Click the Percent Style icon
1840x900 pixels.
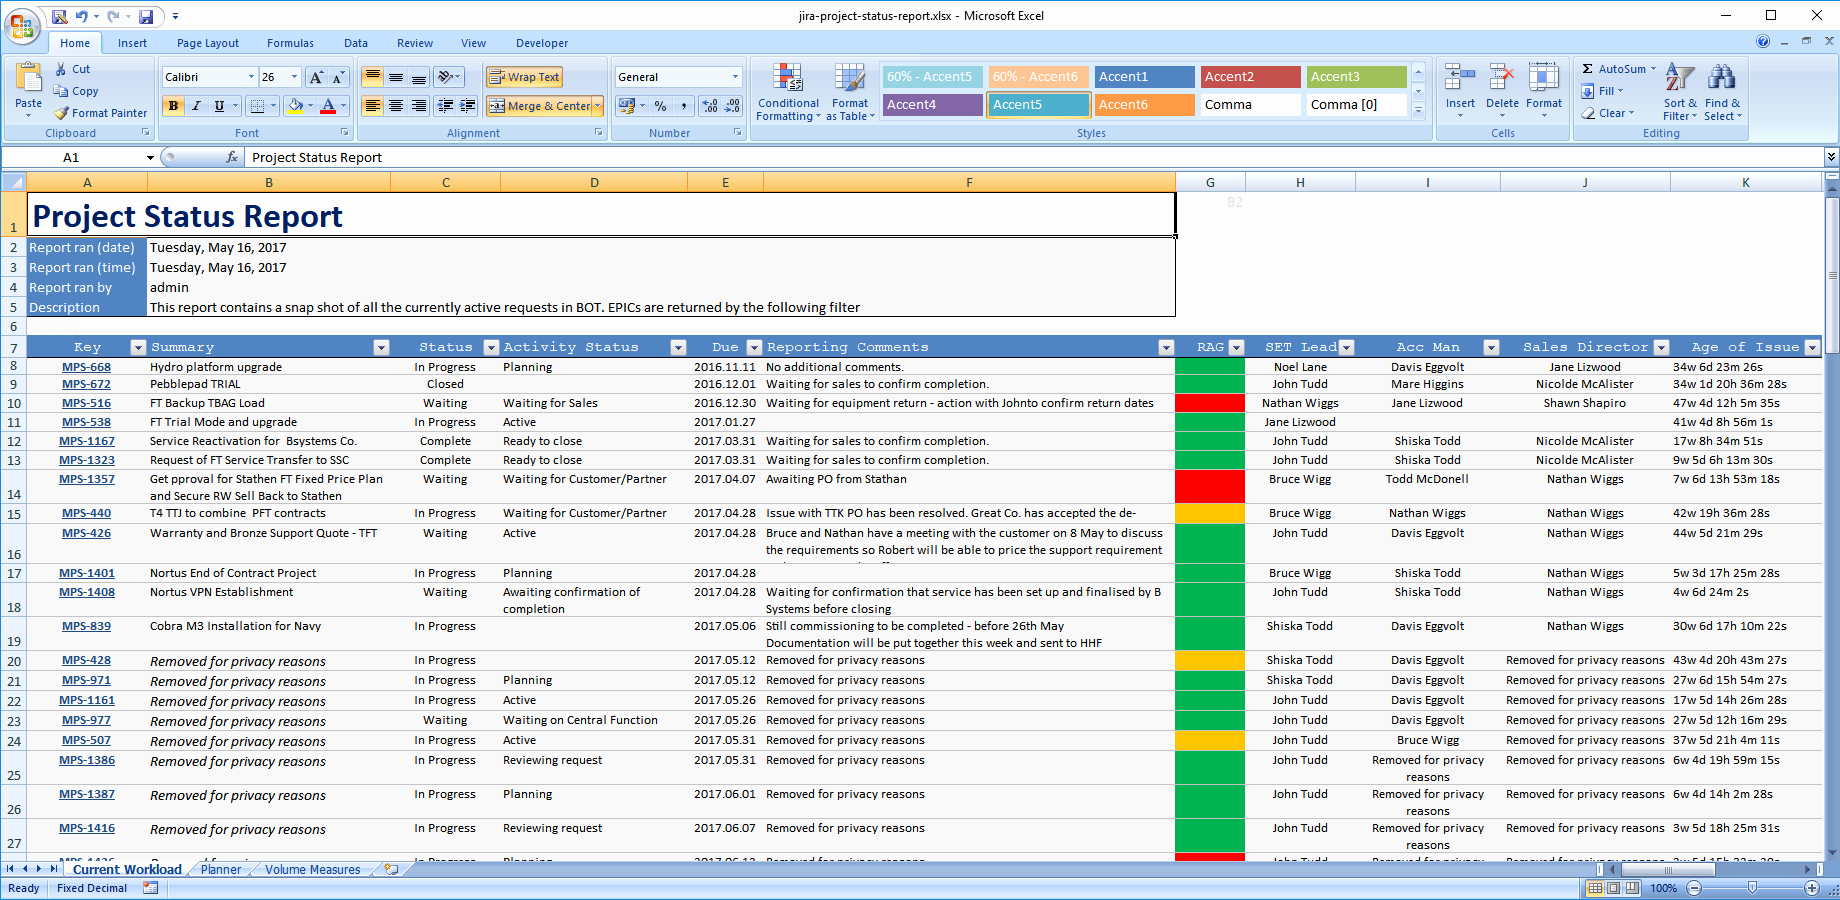[660, 105]
